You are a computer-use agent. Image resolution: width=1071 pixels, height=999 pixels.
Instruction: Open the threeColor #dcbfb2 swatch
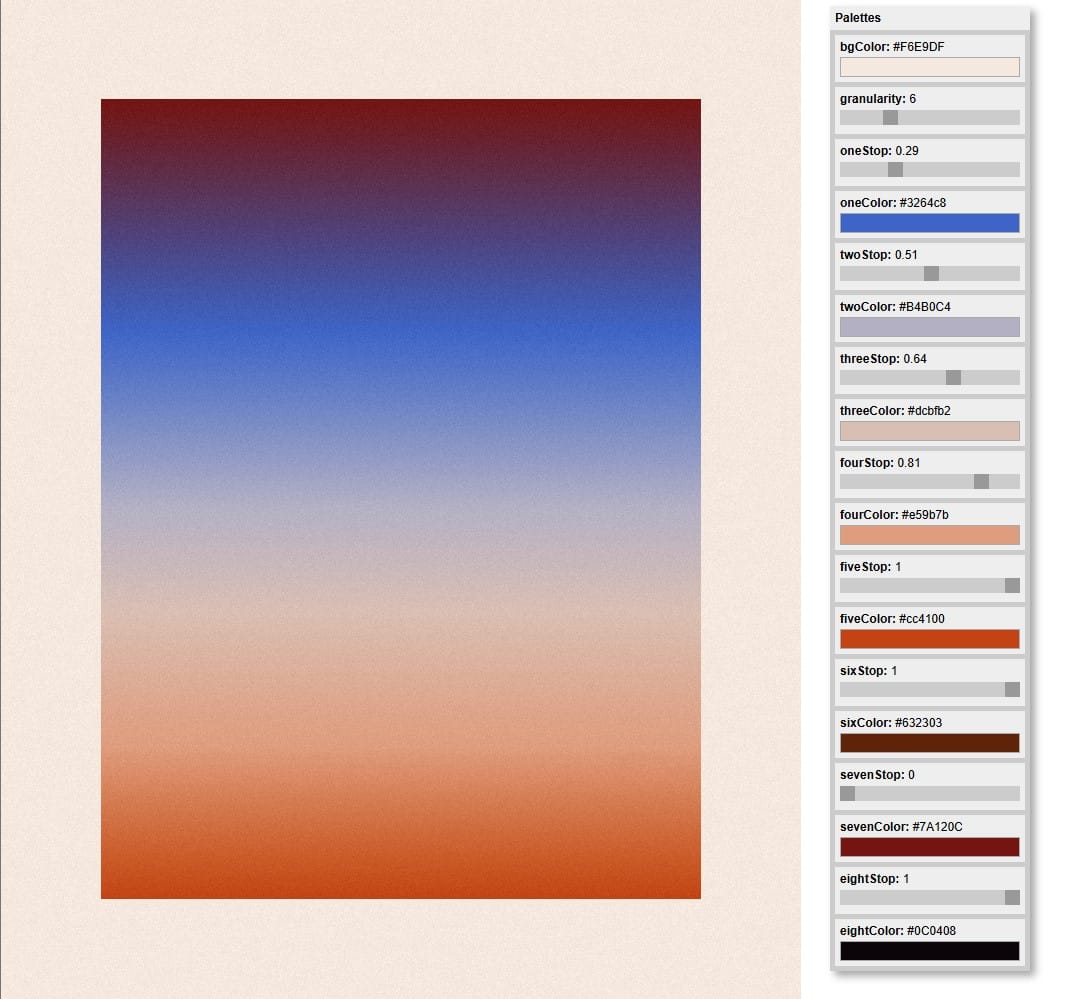pyautogui.click(x=930, y=431)
